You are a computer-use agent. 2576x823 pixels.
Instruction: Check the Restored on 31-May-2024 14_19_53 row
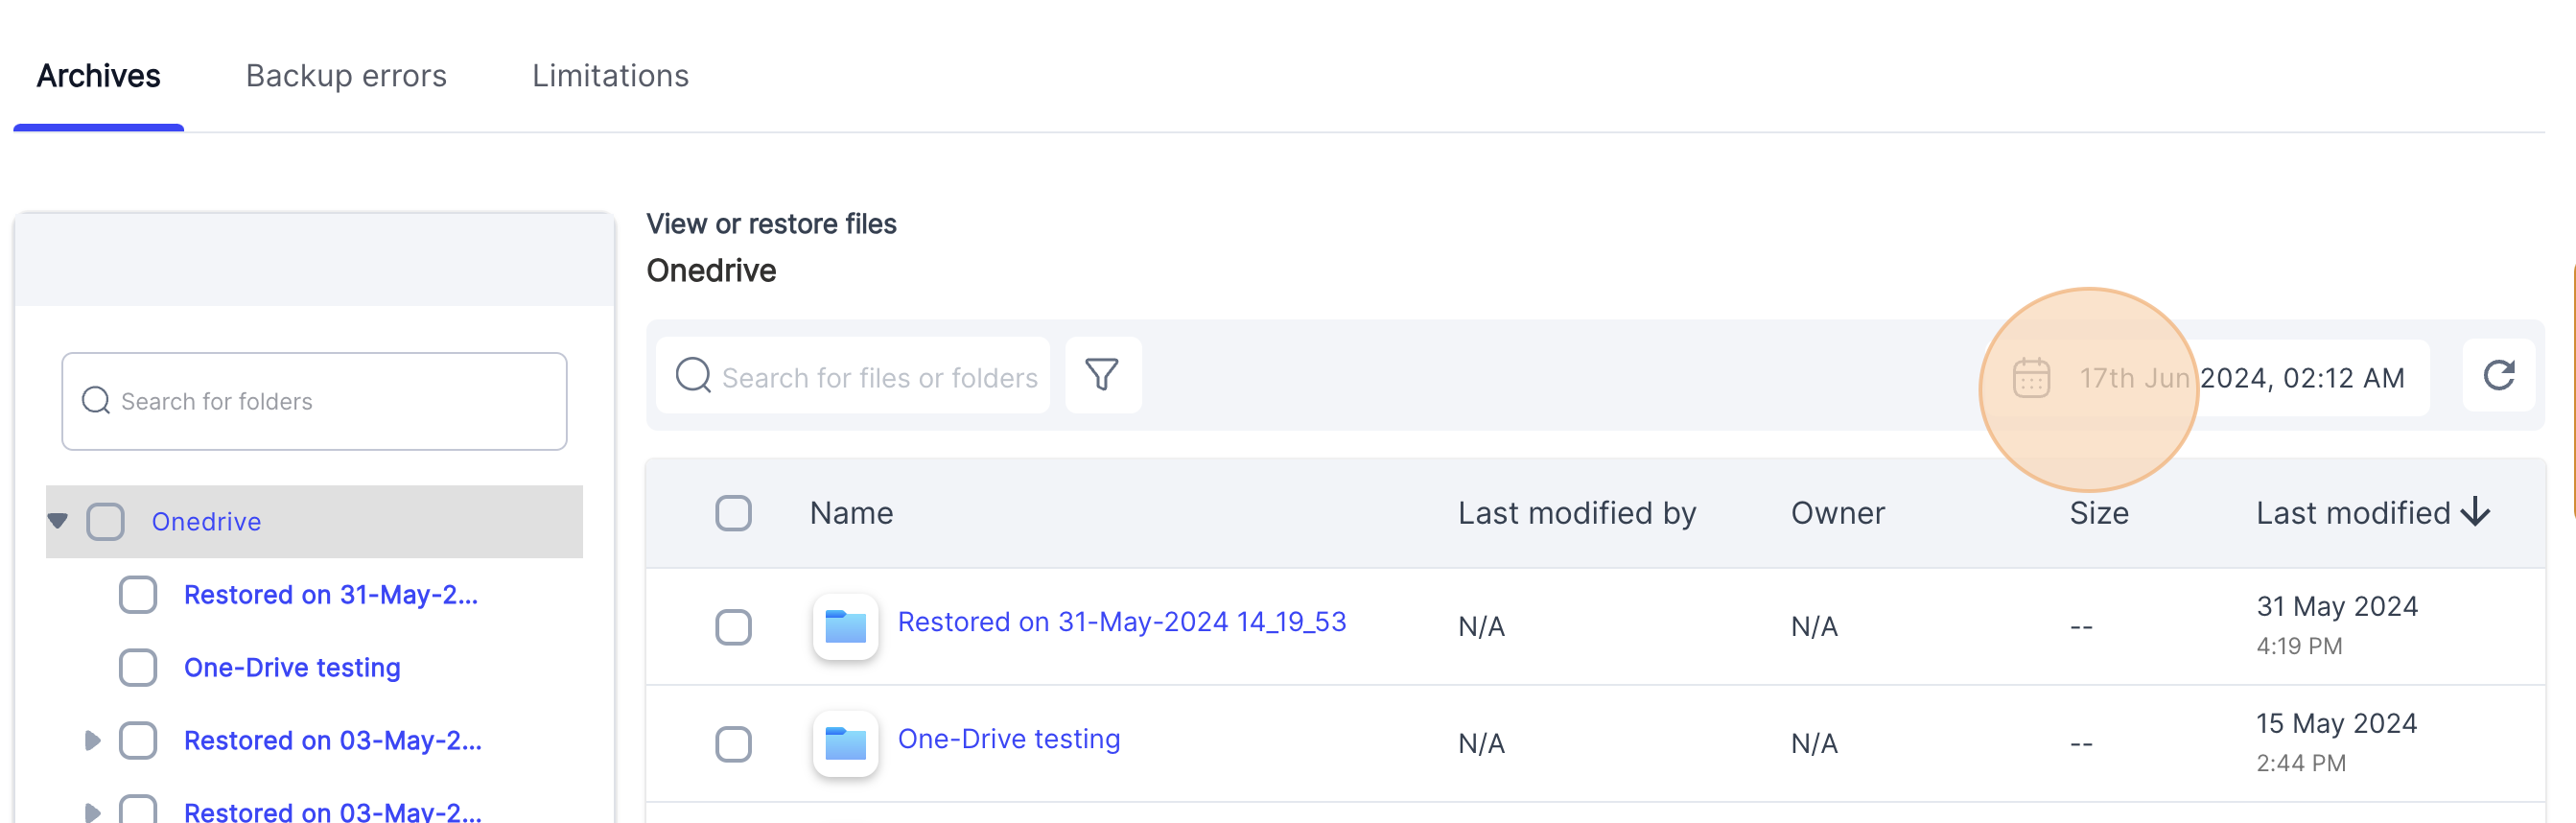733,627
